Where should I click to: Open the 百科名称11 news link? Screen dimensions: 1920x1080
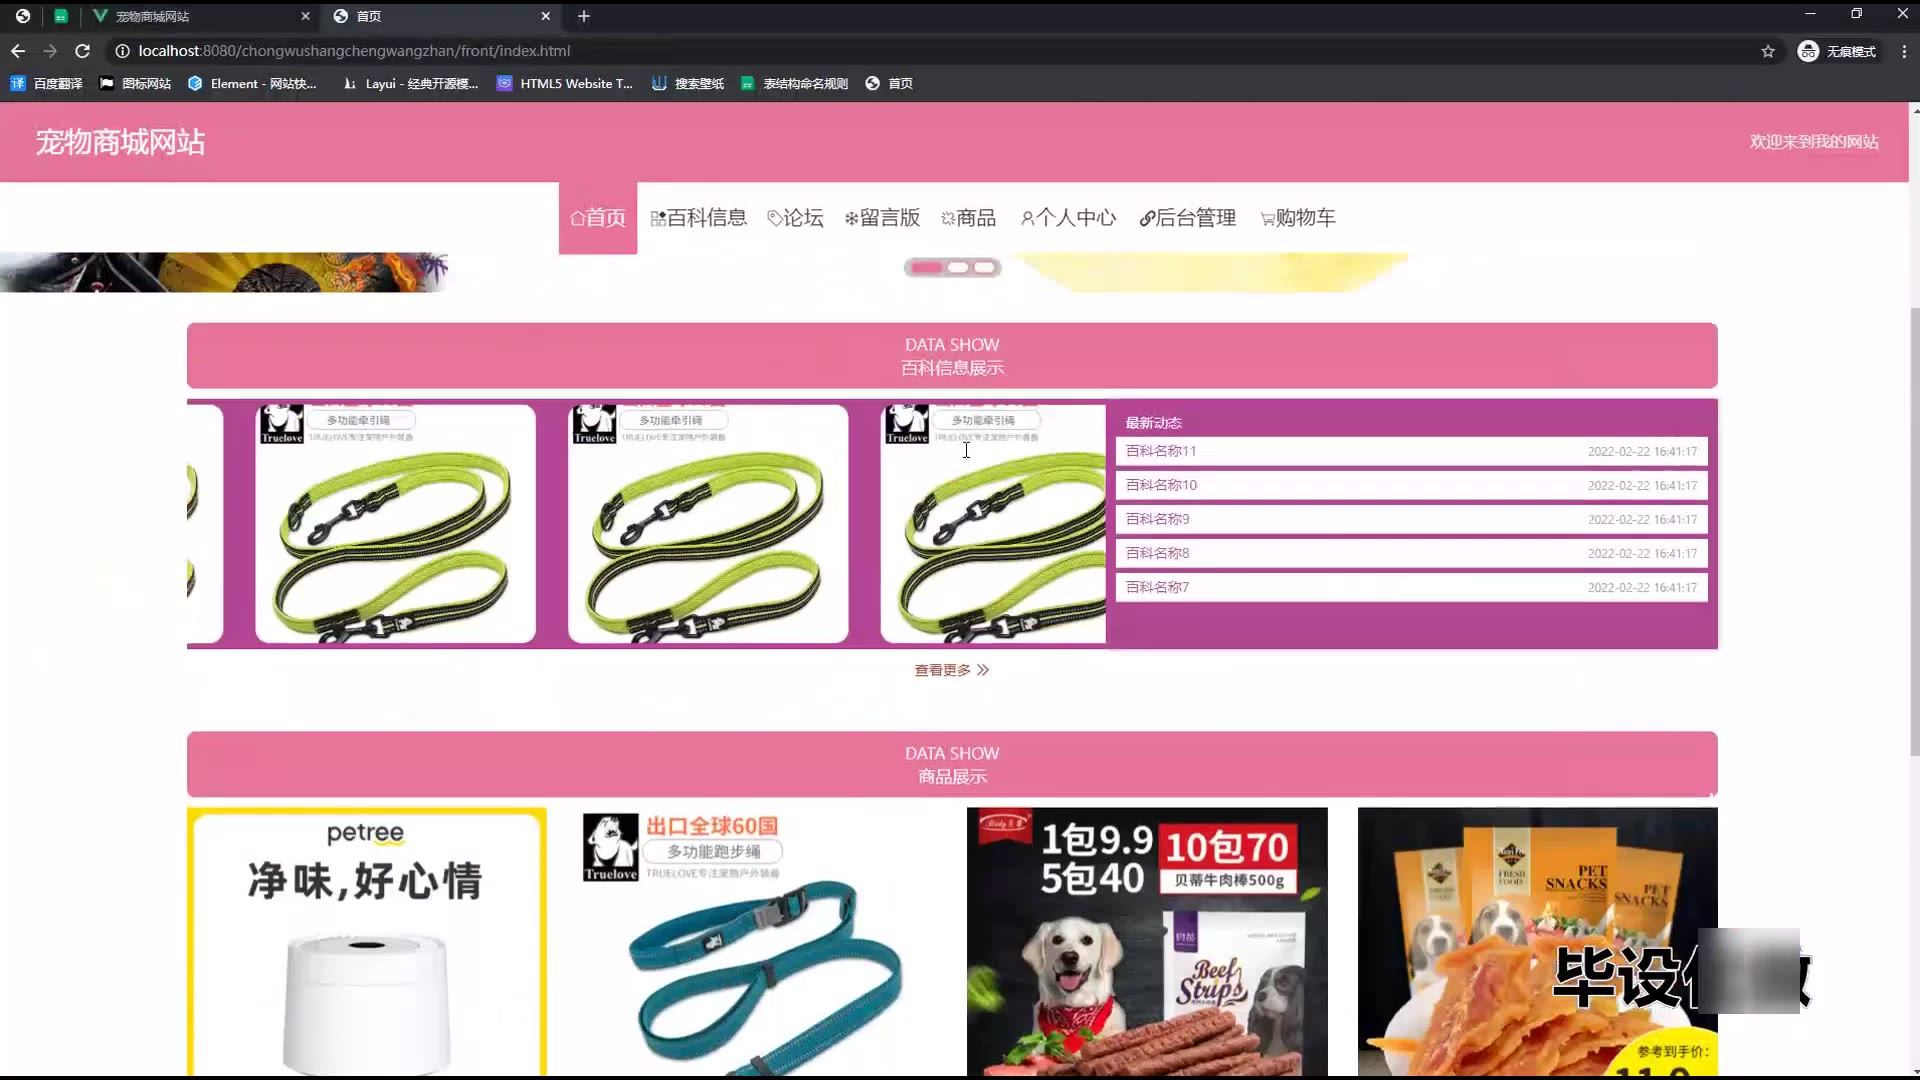(x=1161, y=451)
